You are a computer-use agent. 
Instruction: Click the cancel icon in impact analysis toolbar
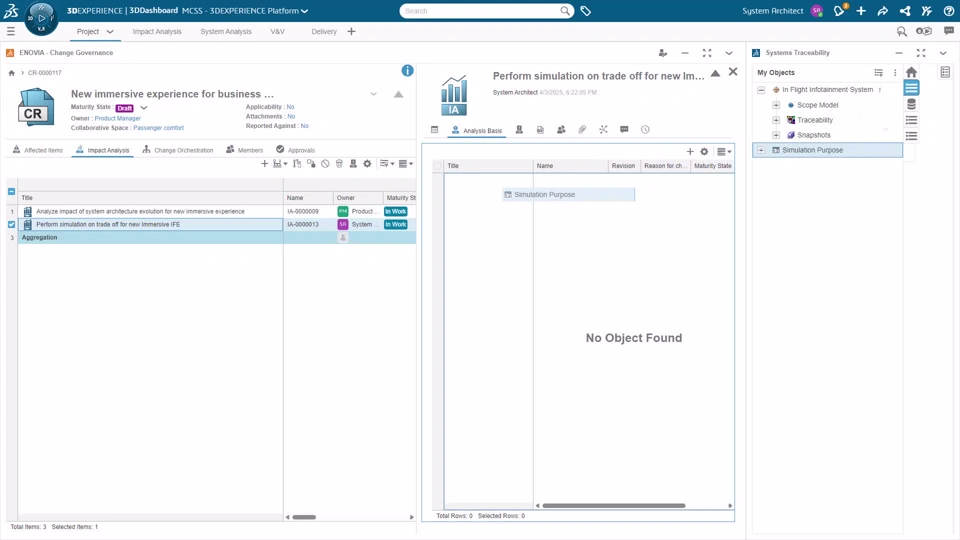click(325, 163)
